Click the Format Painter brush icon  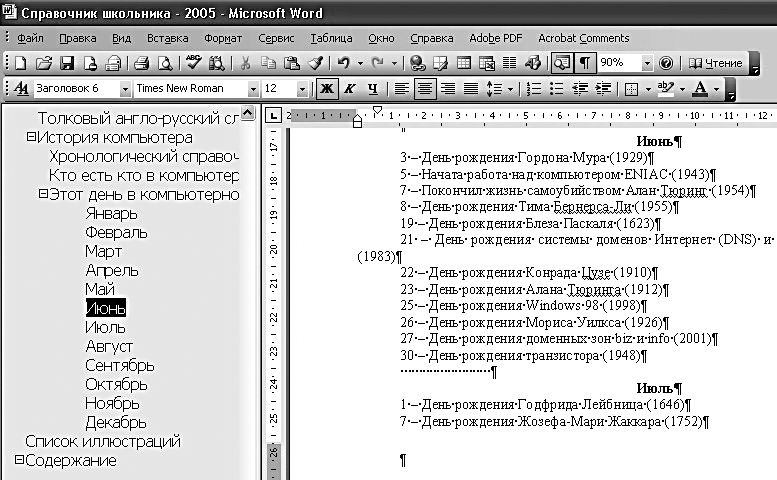pyautogui.click(x=315, y=63)
